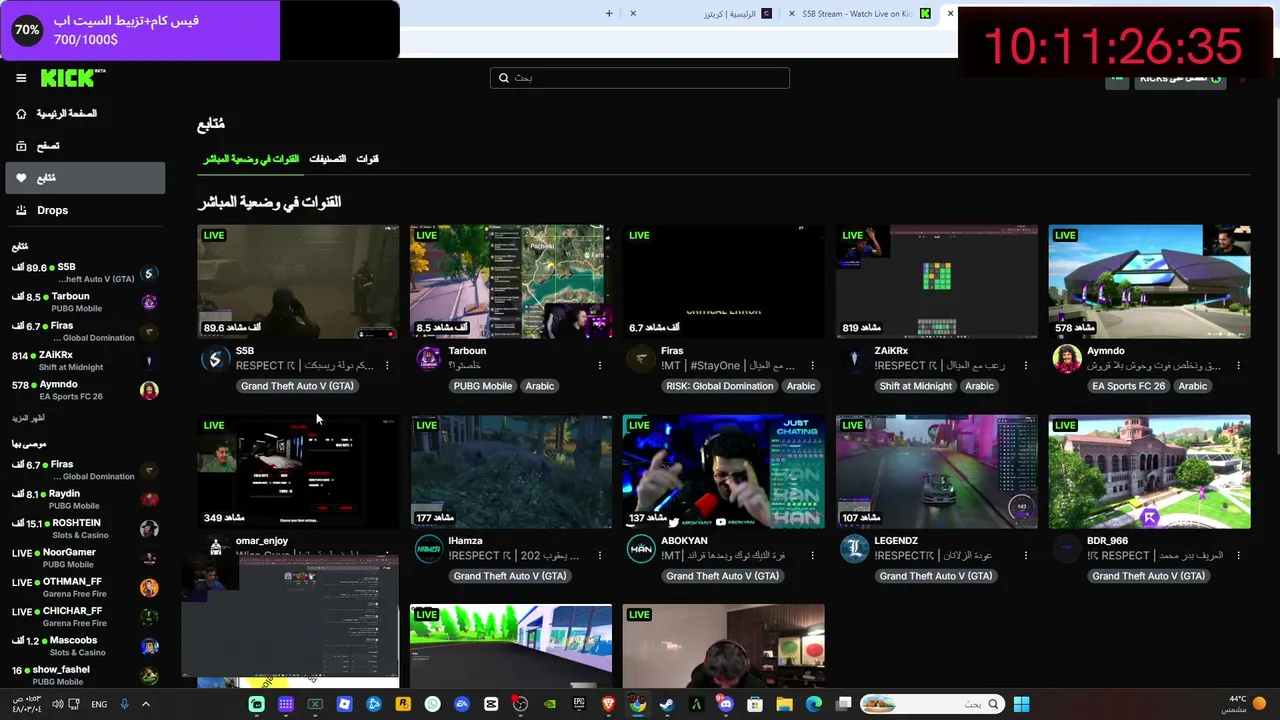Screen dimensions: 1280x720
Task: Open File Explorer from taskbar
Action: pyautogui.click(x=784, y=704)
